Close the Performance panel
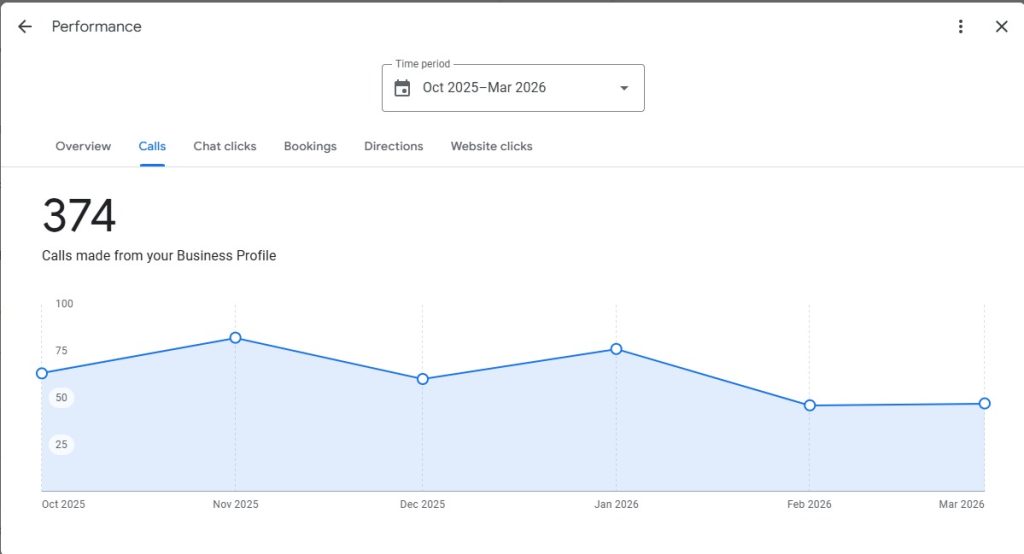The height and width of the screenshot is (554, 1024). point(1001,27)
